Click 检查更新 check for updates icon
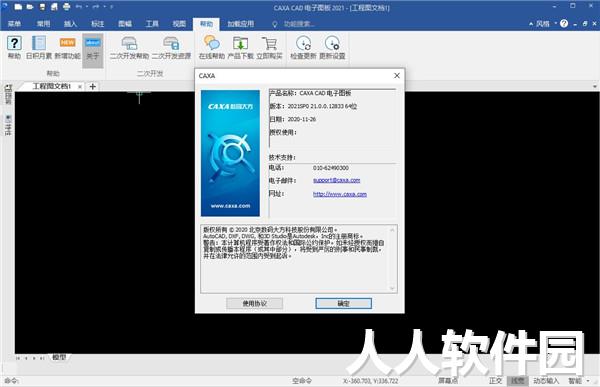This screenshot has width=600, height=387. tap(303, 47)
